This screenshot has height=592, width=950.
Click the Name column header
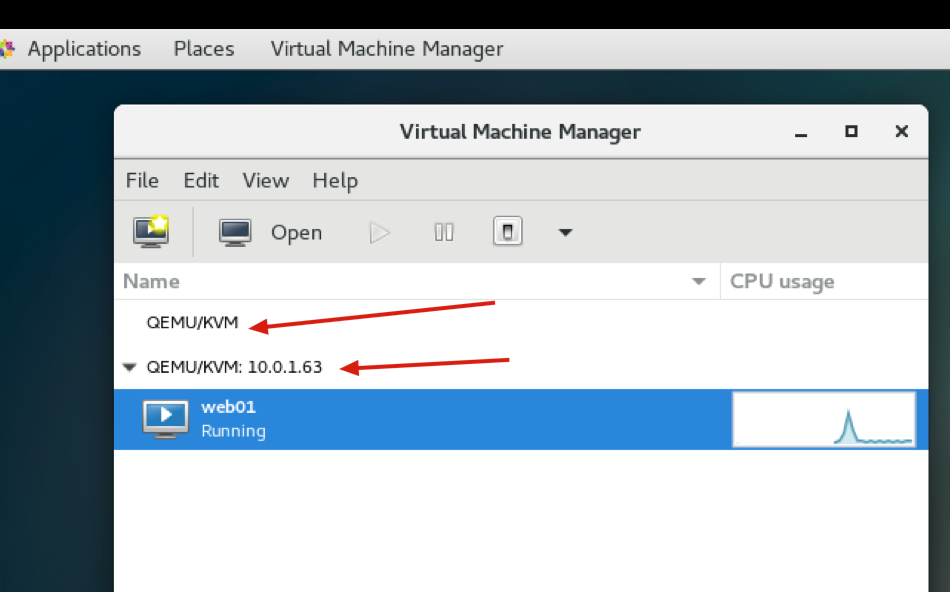tap(417, 281)
